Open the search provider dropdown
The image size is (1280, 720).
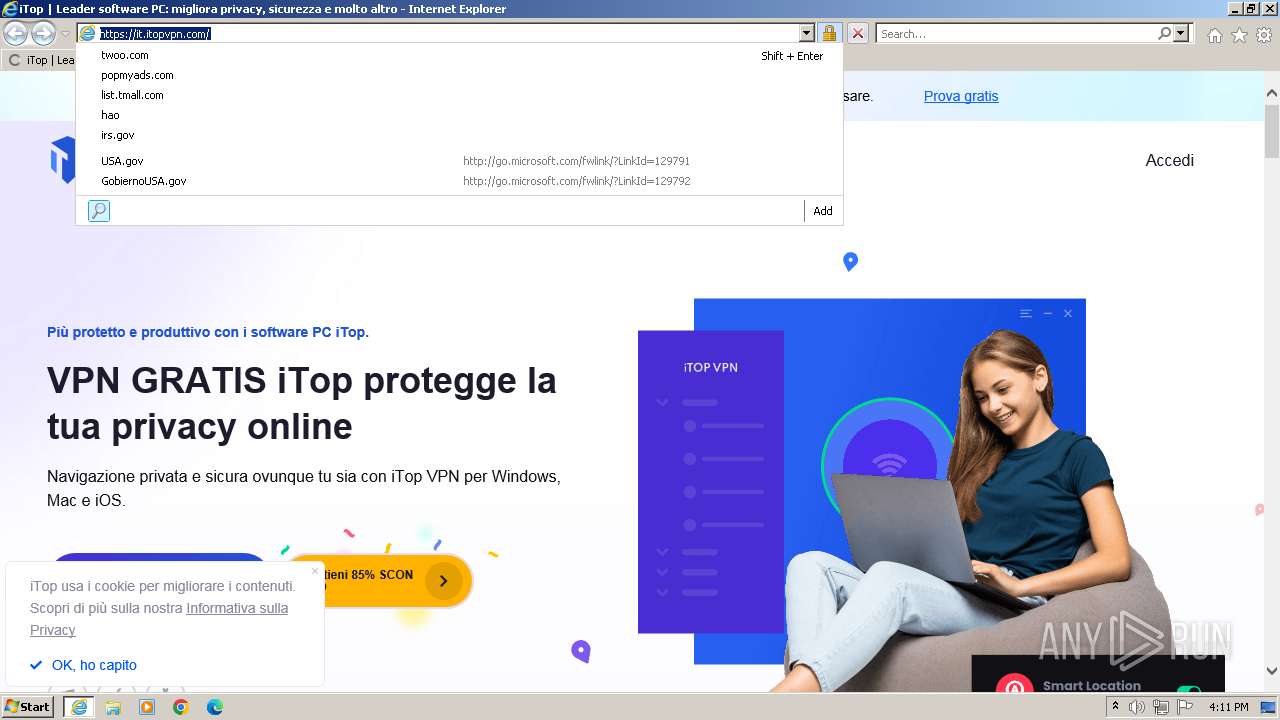click(1181, 34)
